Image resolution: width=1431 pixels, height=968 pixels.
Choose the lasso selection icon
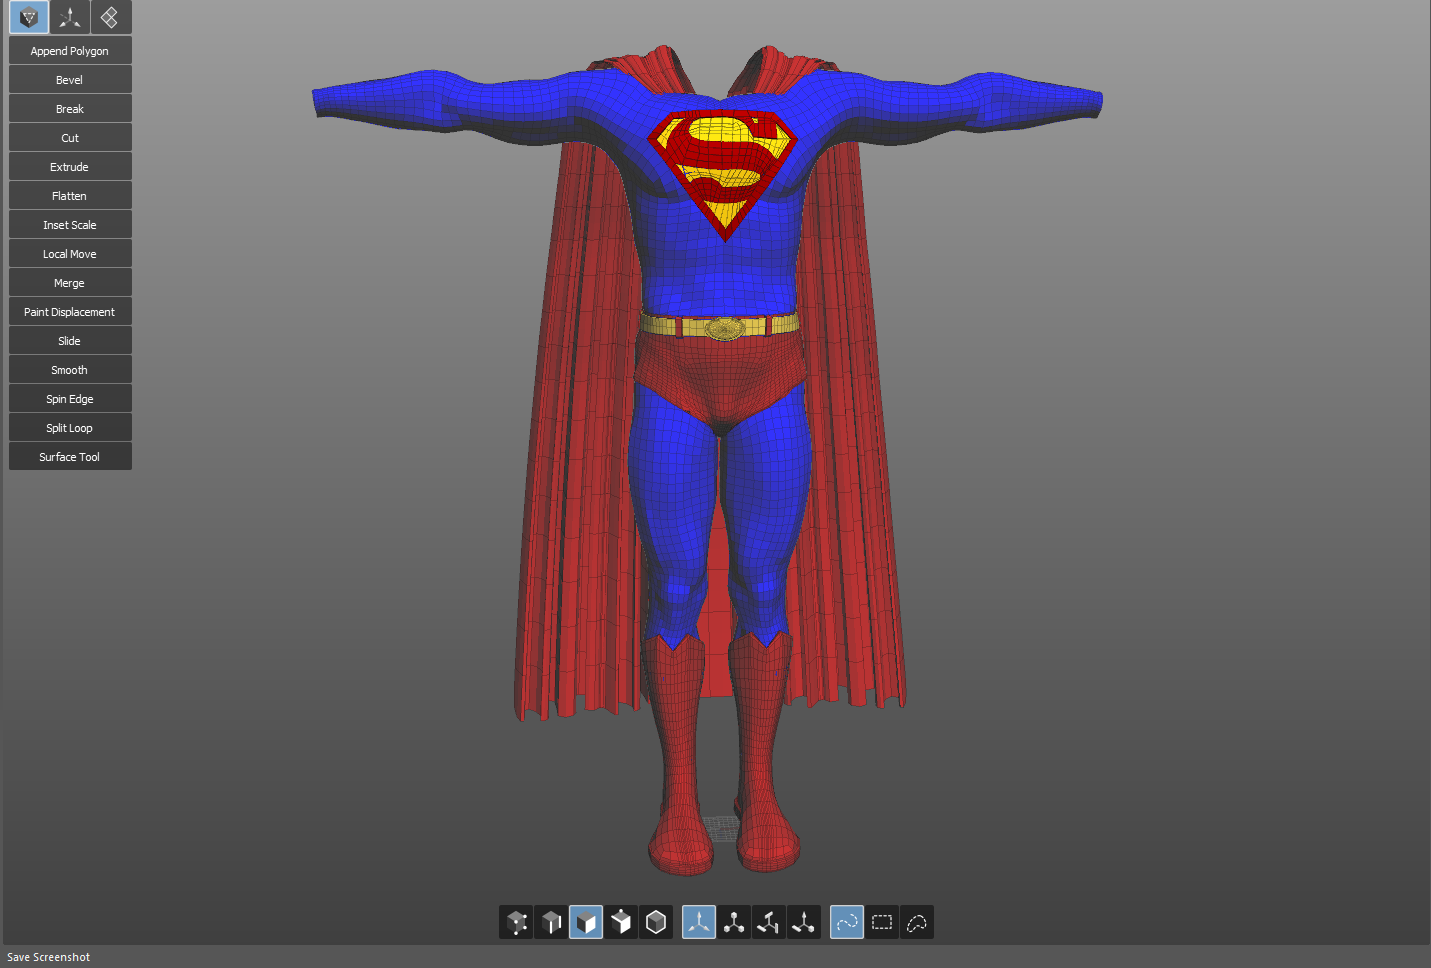(x=917, y=922)
